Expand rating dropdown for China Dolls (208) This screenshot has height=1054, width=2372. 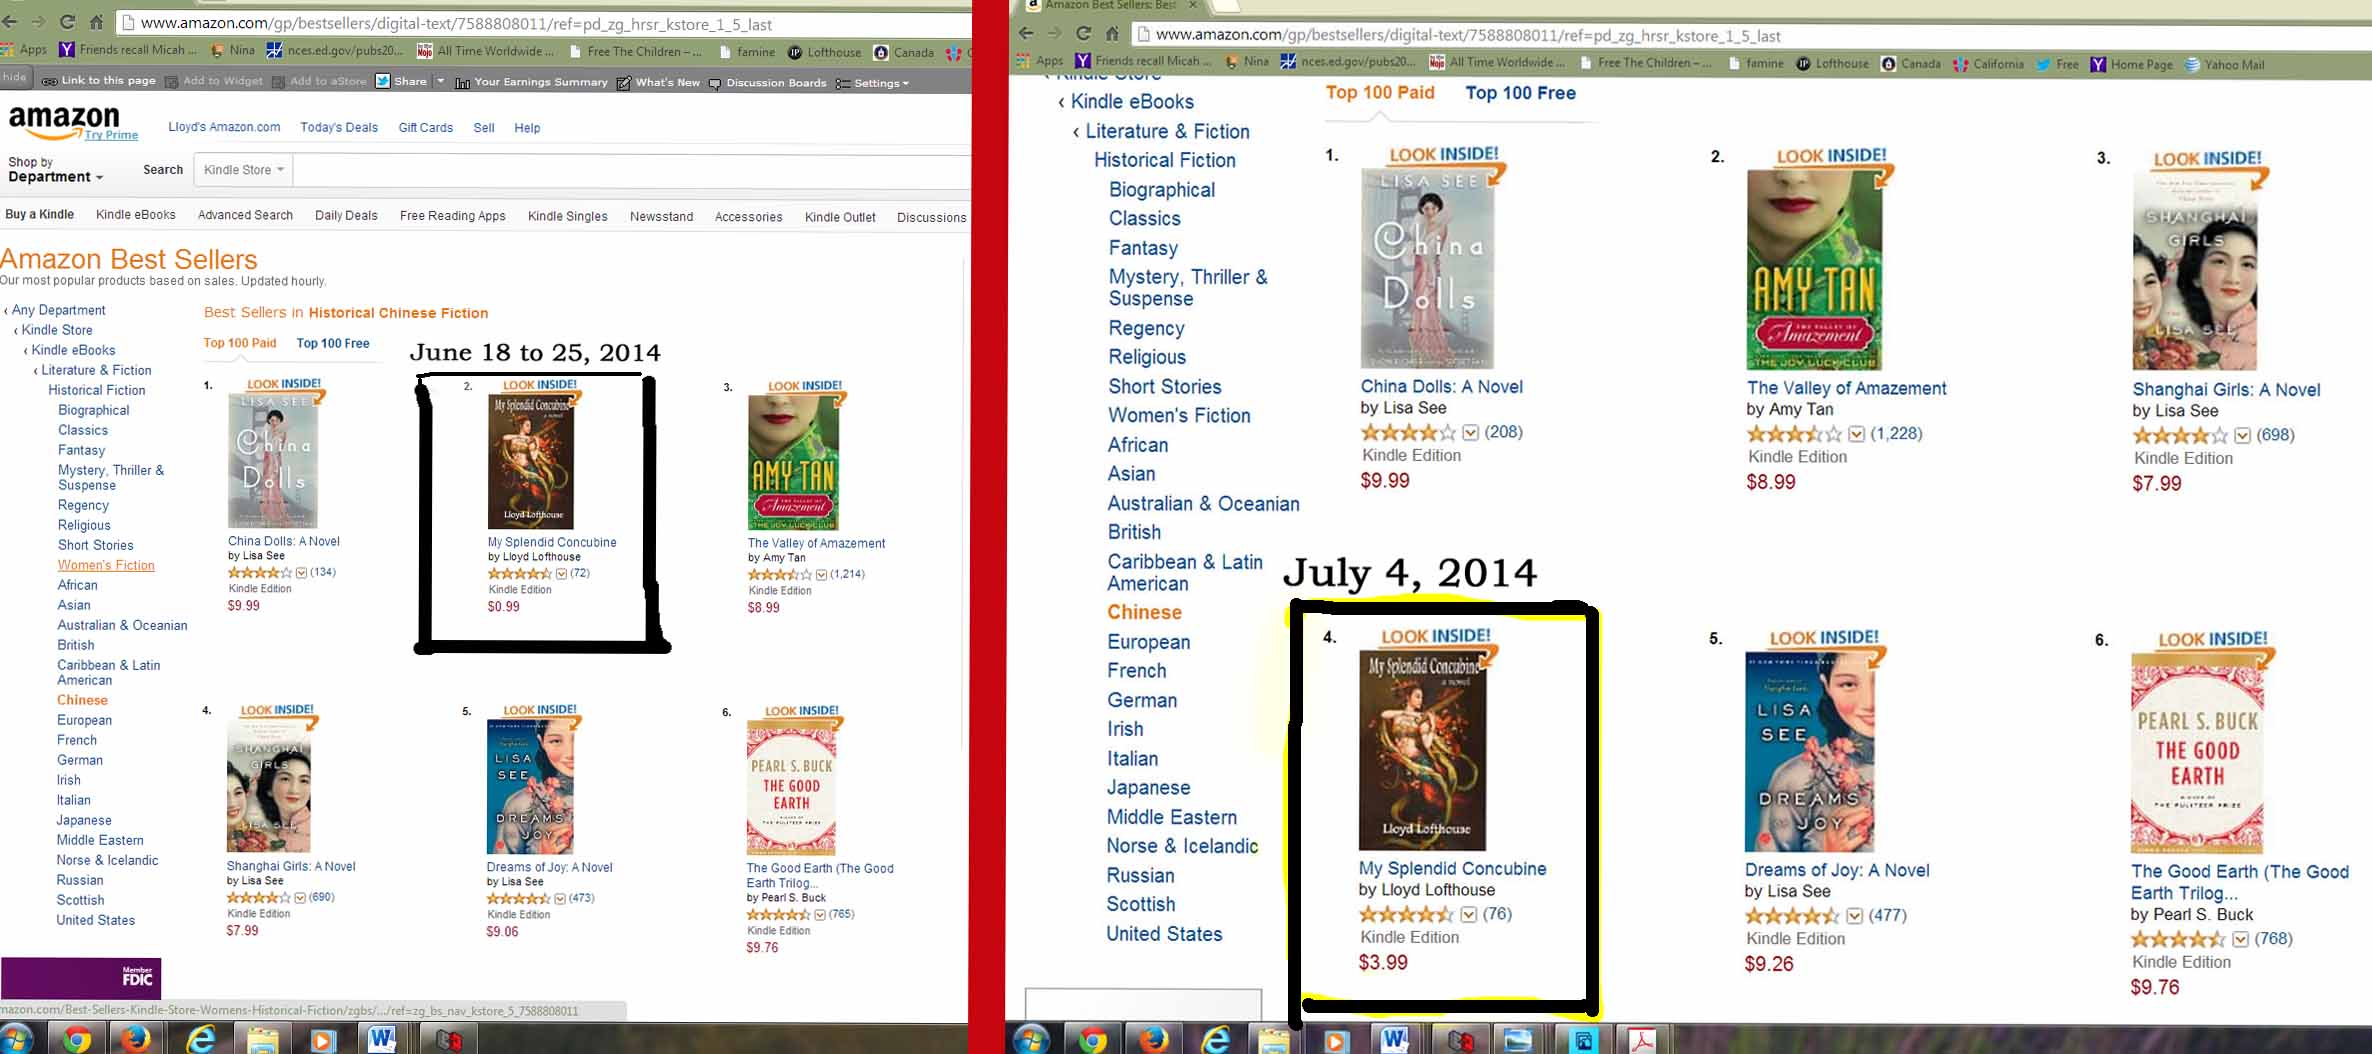(x=1470, y=432)
